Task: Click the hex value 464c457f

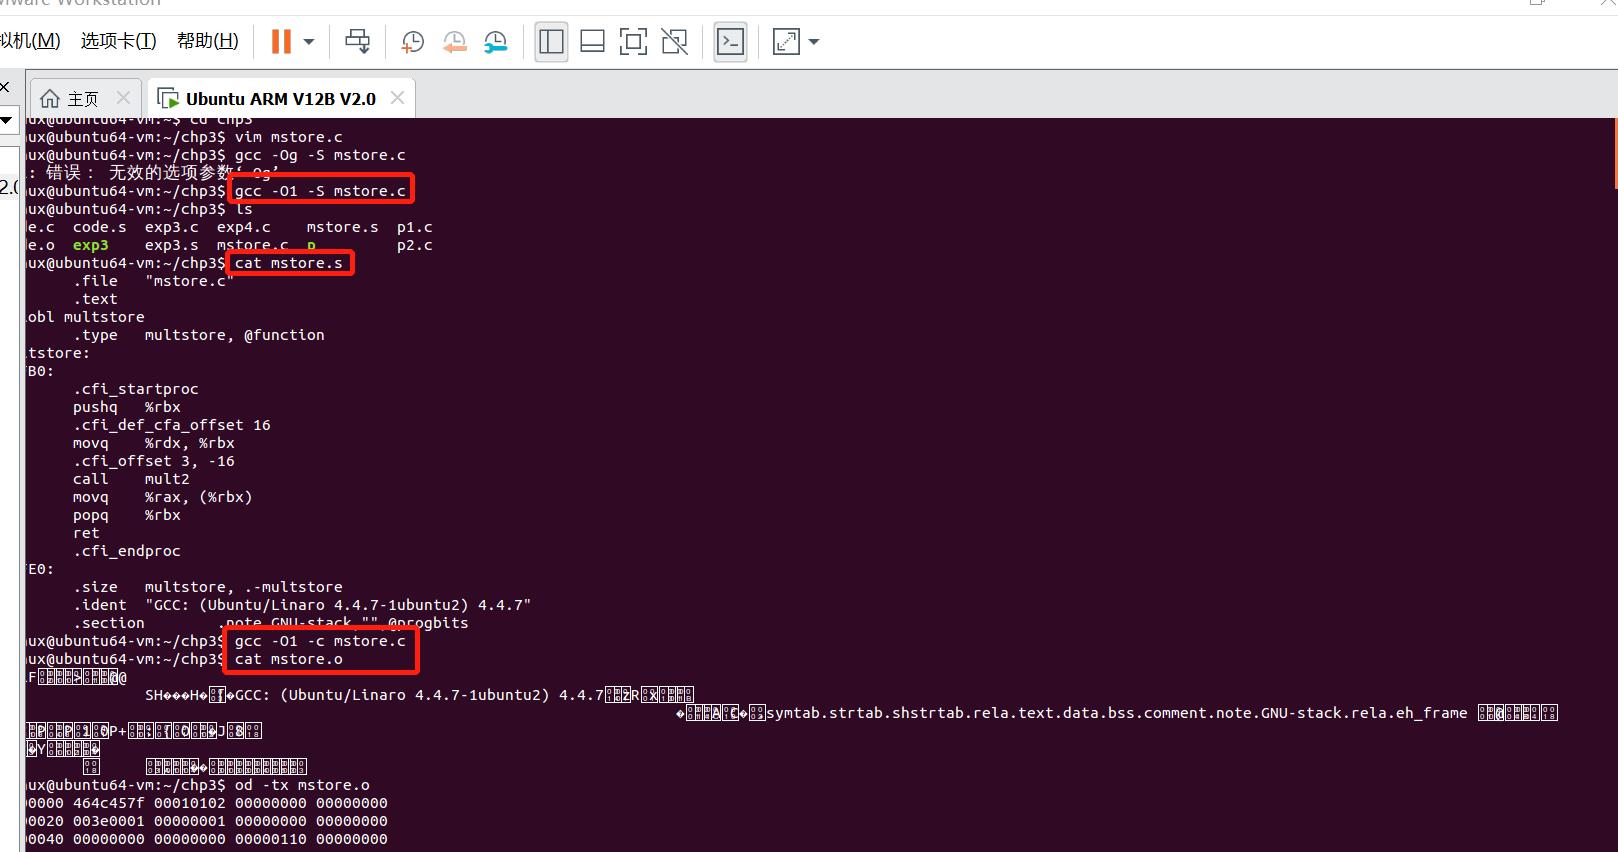Action: pyautogui.click(x=108, y=803)
